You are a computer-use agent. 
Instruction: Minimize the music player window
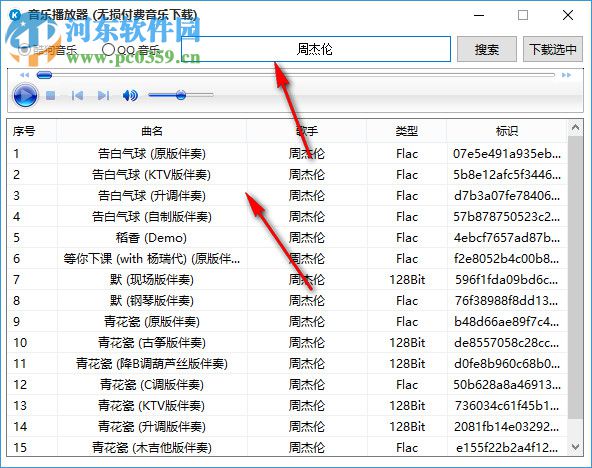click(x=479, y=15)
